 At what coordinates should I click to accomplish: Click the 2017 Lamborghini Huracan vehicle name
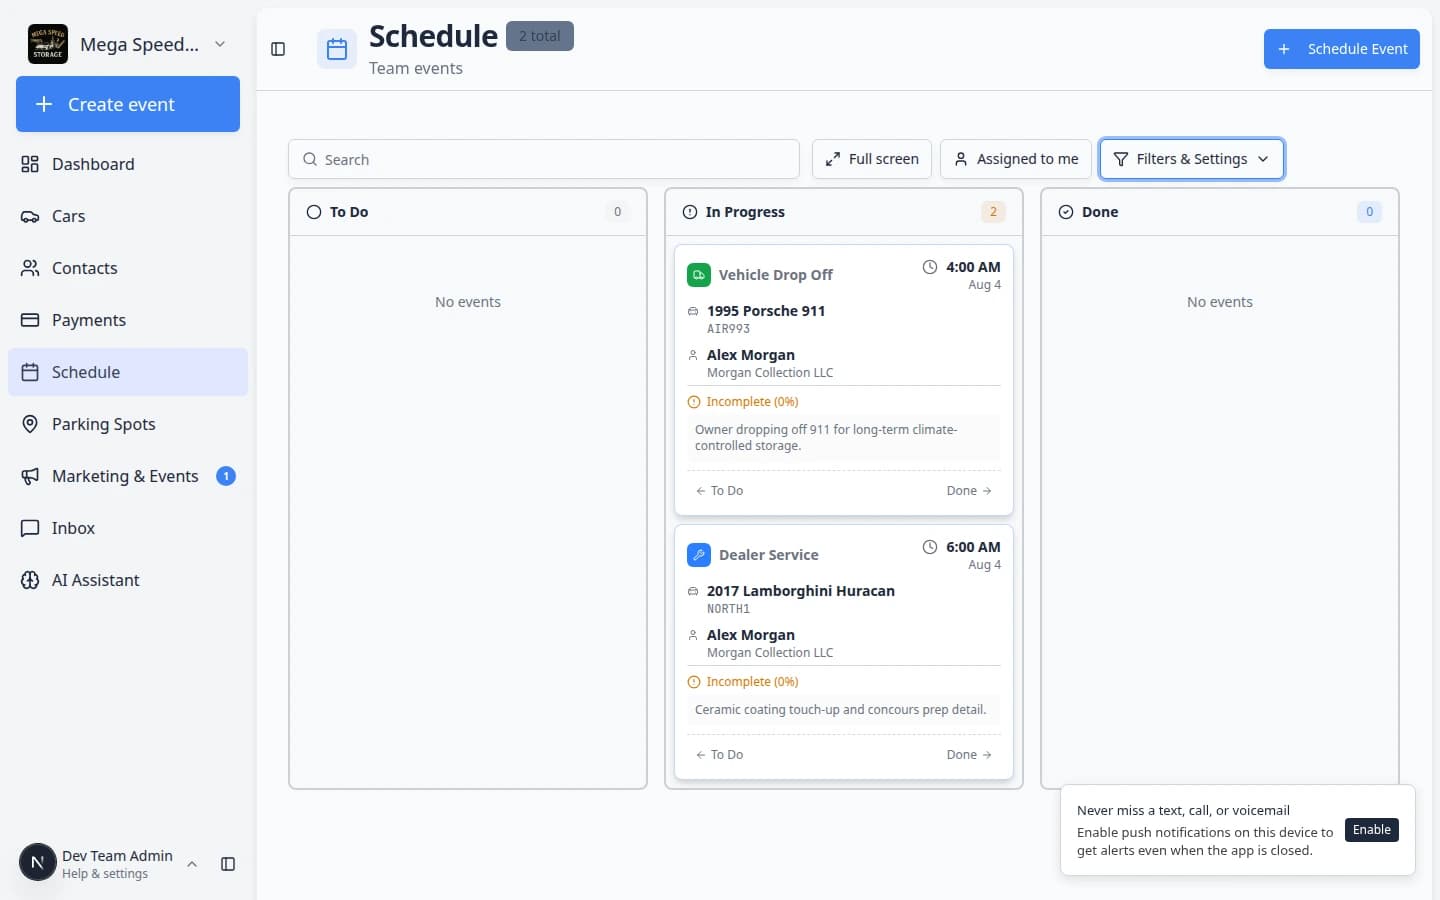[801, 591]
